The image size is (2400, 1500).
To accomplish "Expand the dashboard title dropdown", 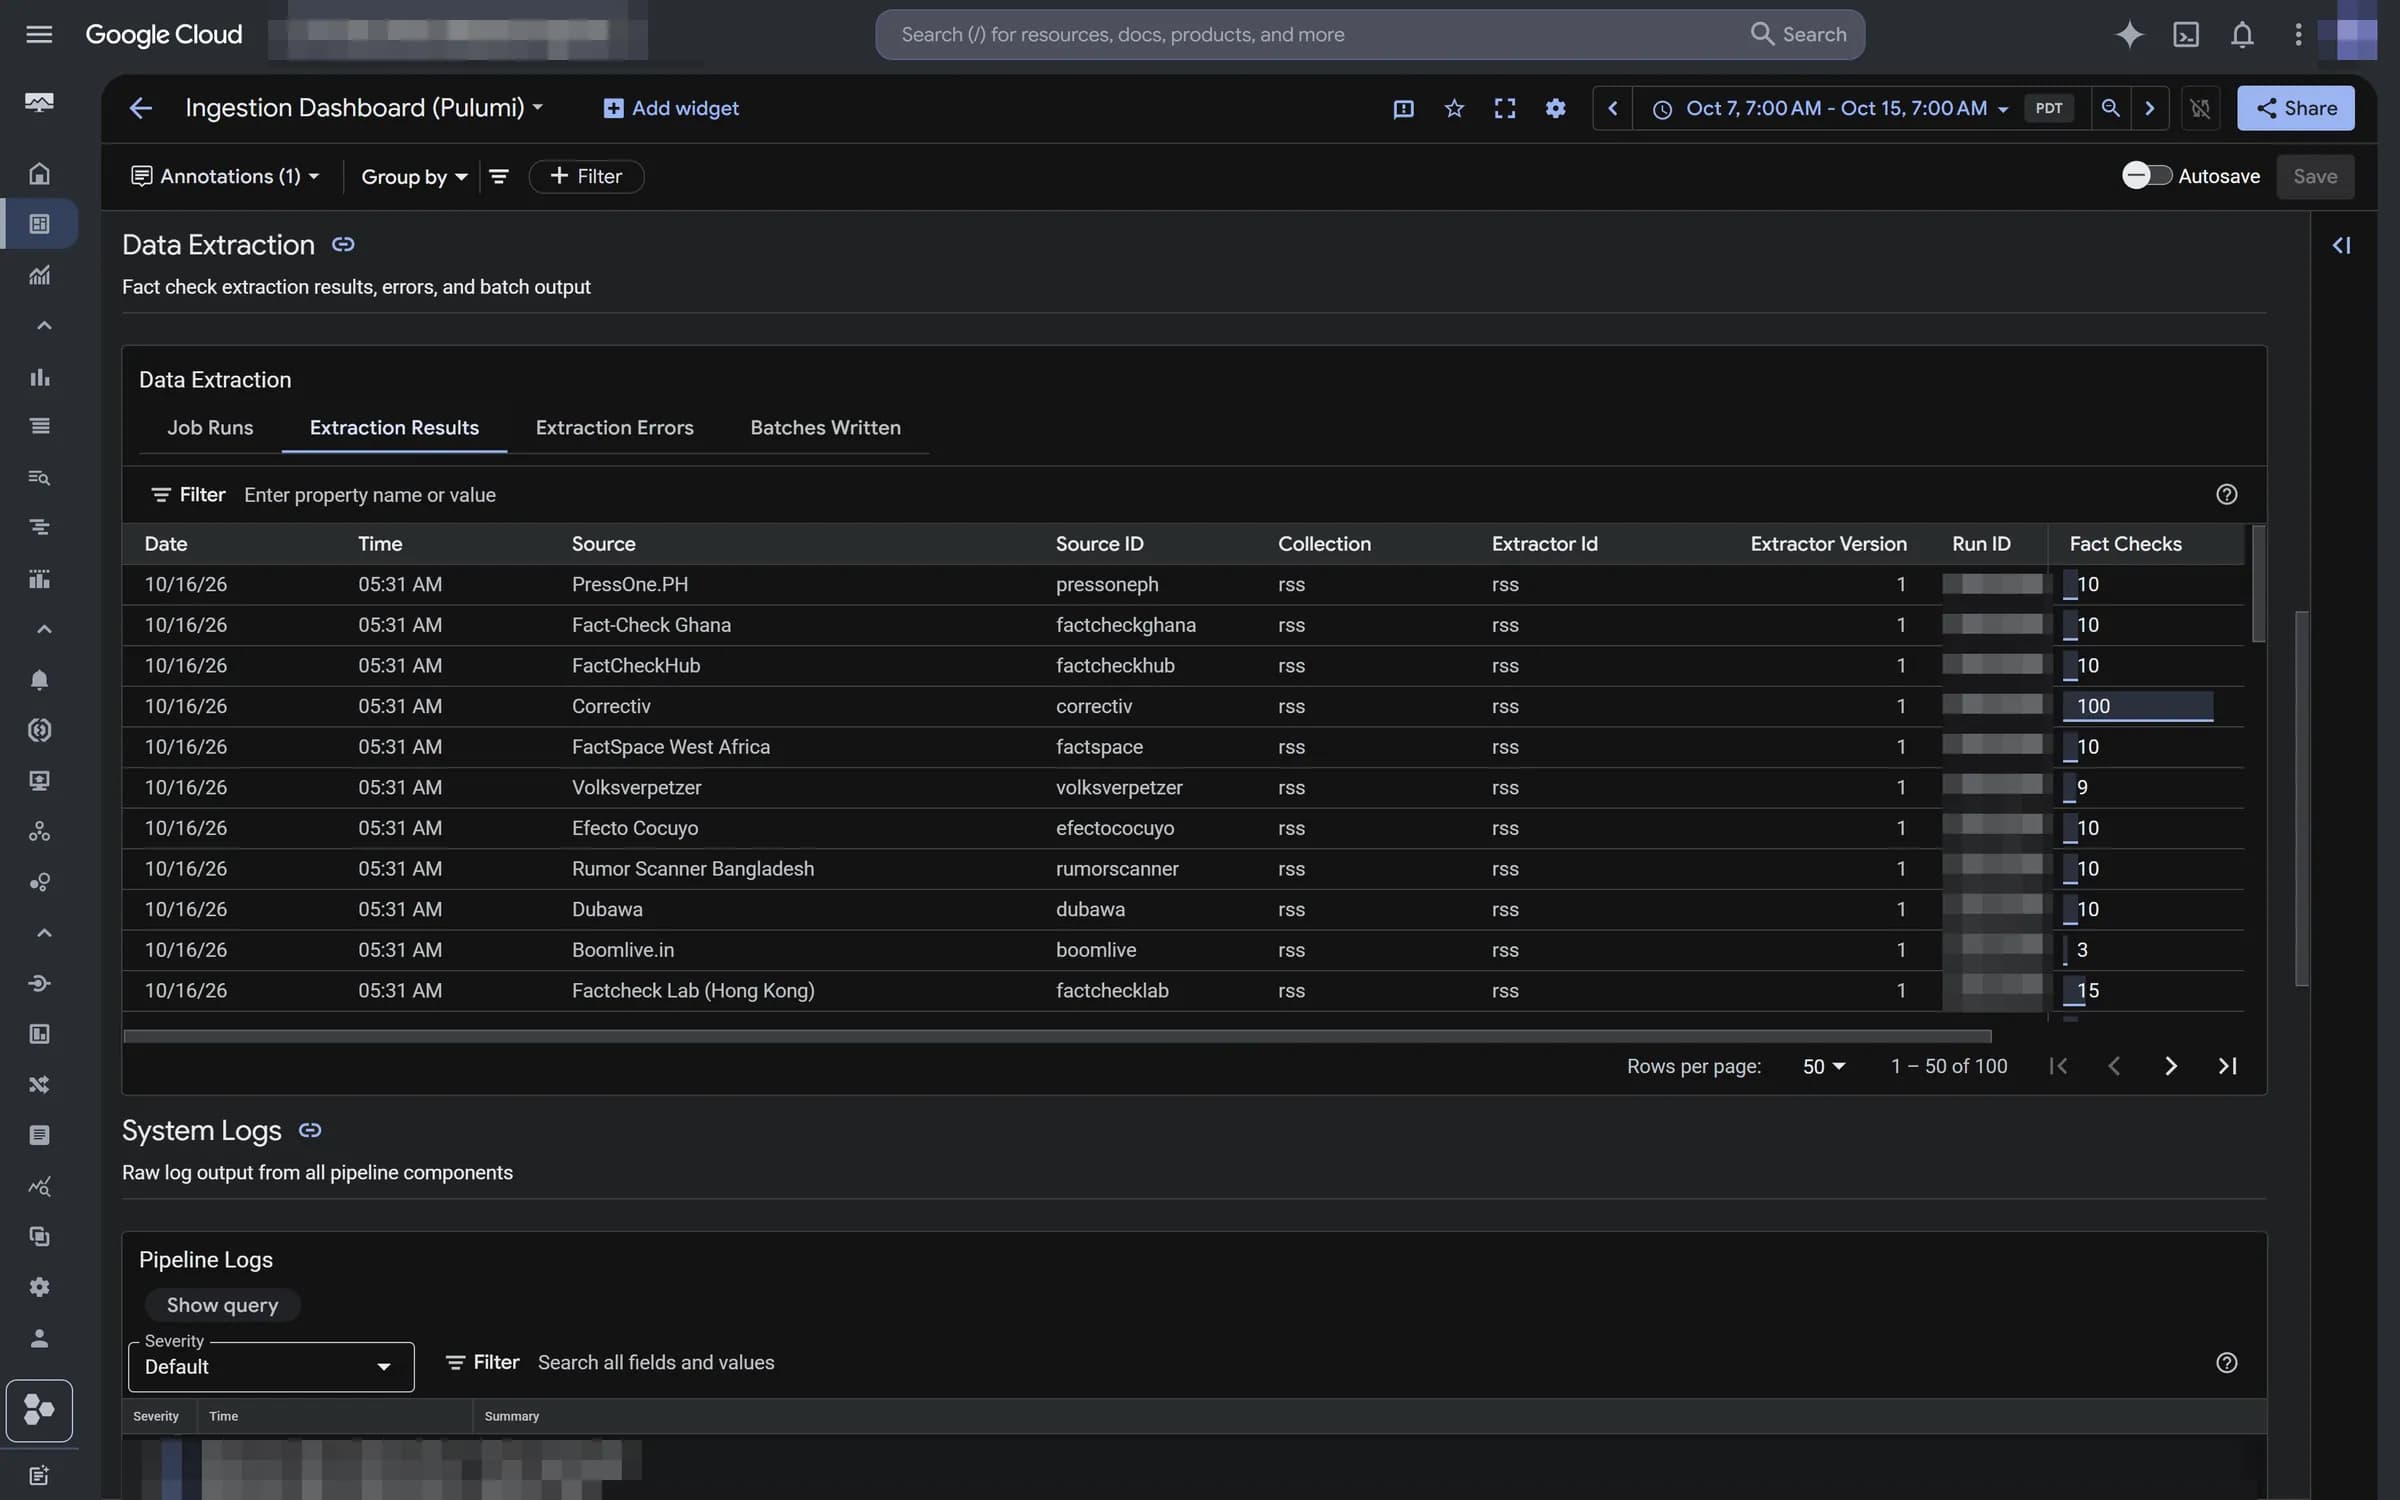I will (538, 108).
